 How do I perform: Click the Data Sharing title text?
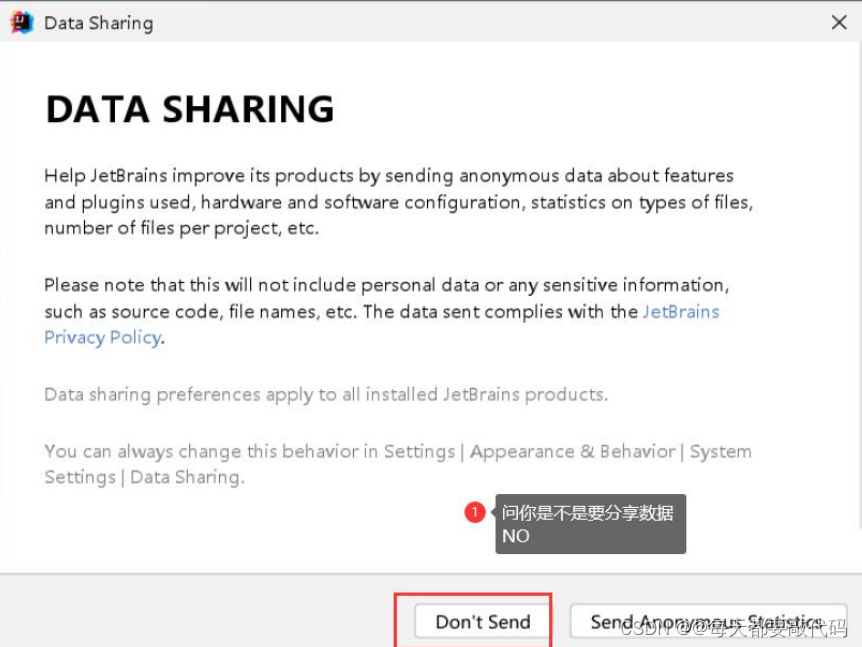pyautogui.click(x=98, y=22)
